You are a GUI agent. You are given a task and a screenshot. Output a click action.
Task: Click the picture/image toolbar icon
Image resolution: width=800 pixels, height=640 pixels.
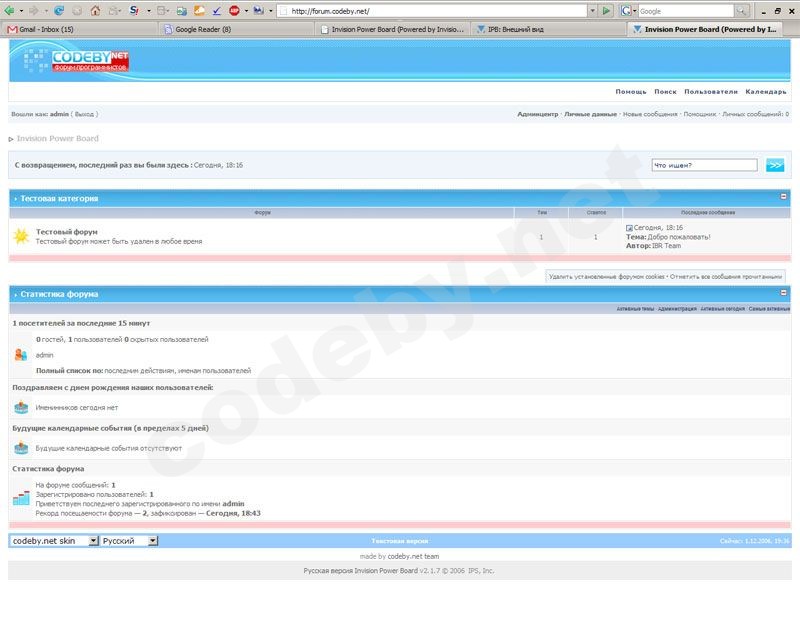tap(182, 10)
